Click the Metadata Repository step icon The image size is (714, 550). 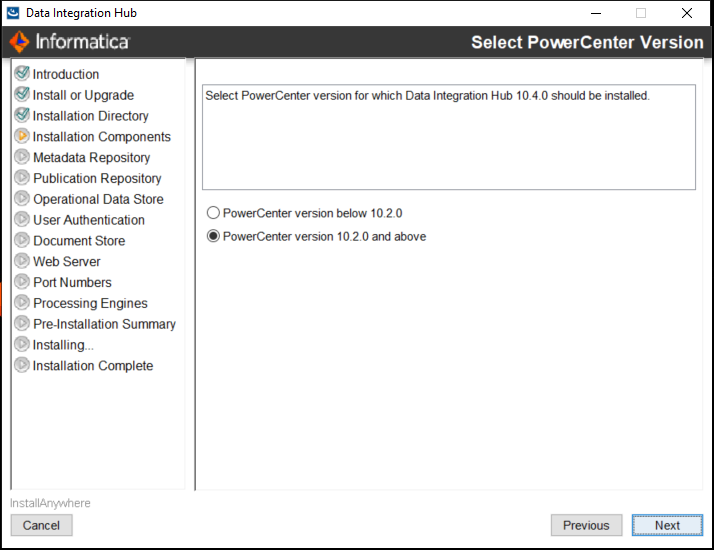22,157
